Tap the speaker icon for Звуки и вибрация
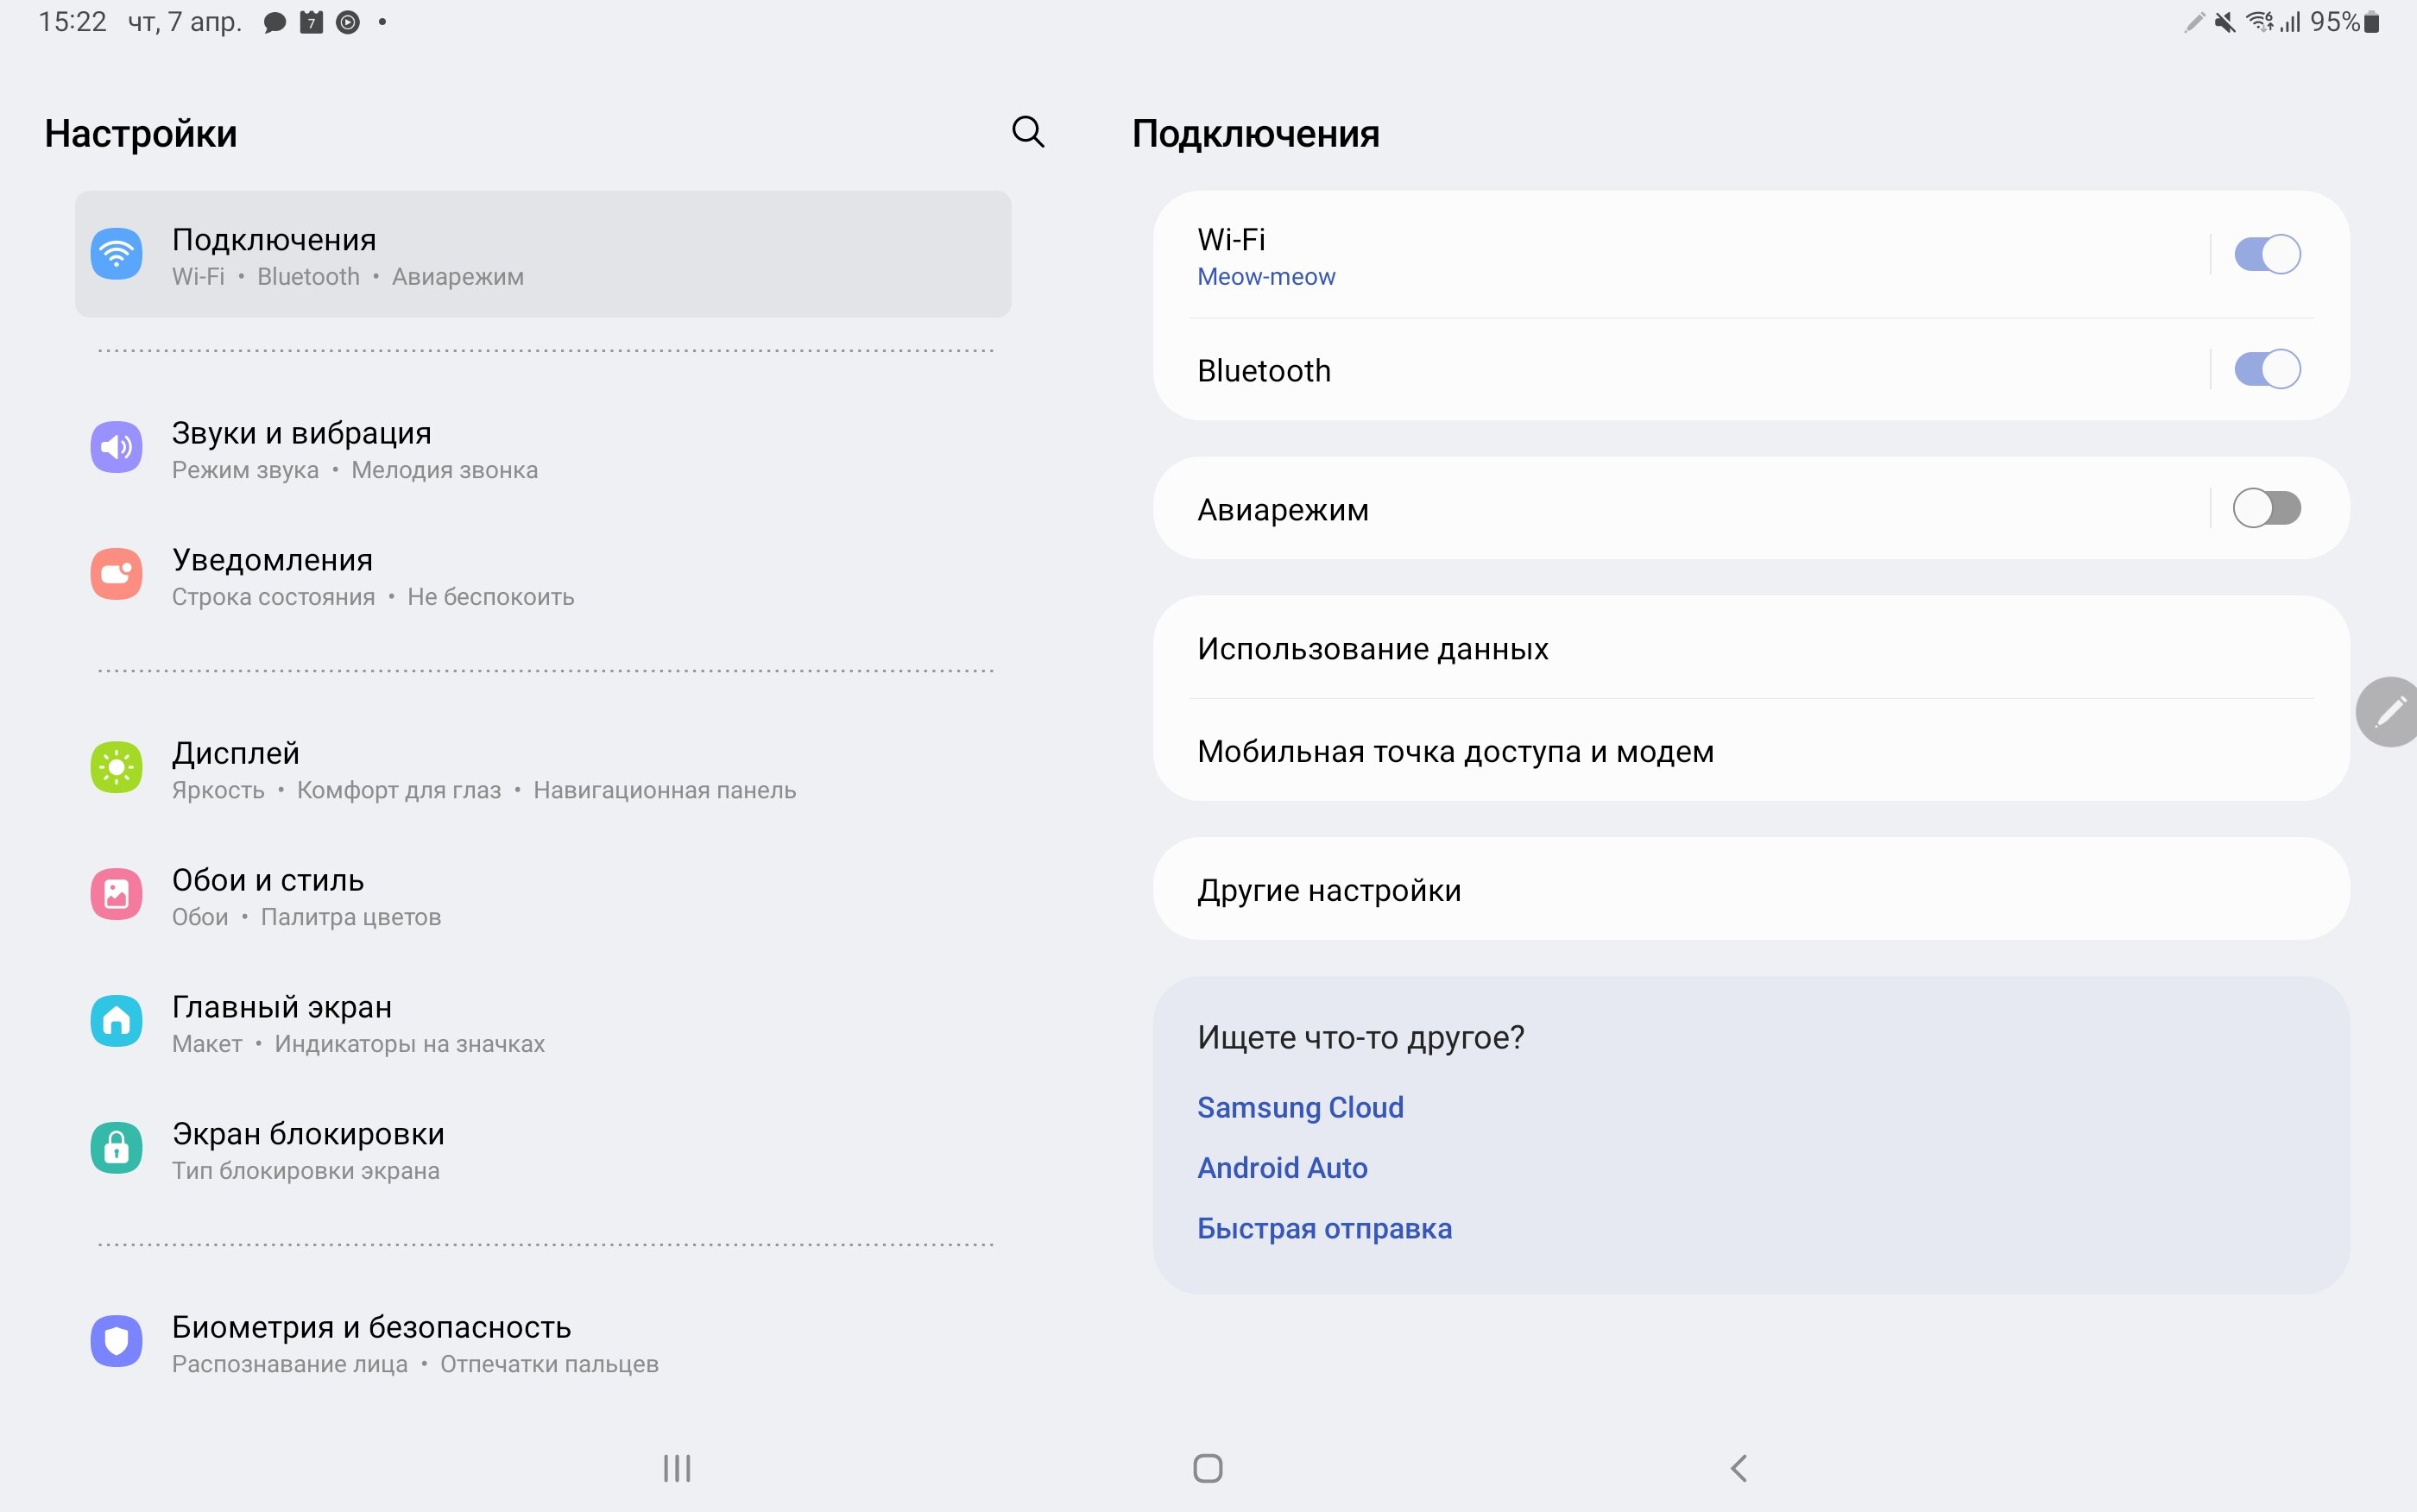2417x1512 pixels. (116, 447)
